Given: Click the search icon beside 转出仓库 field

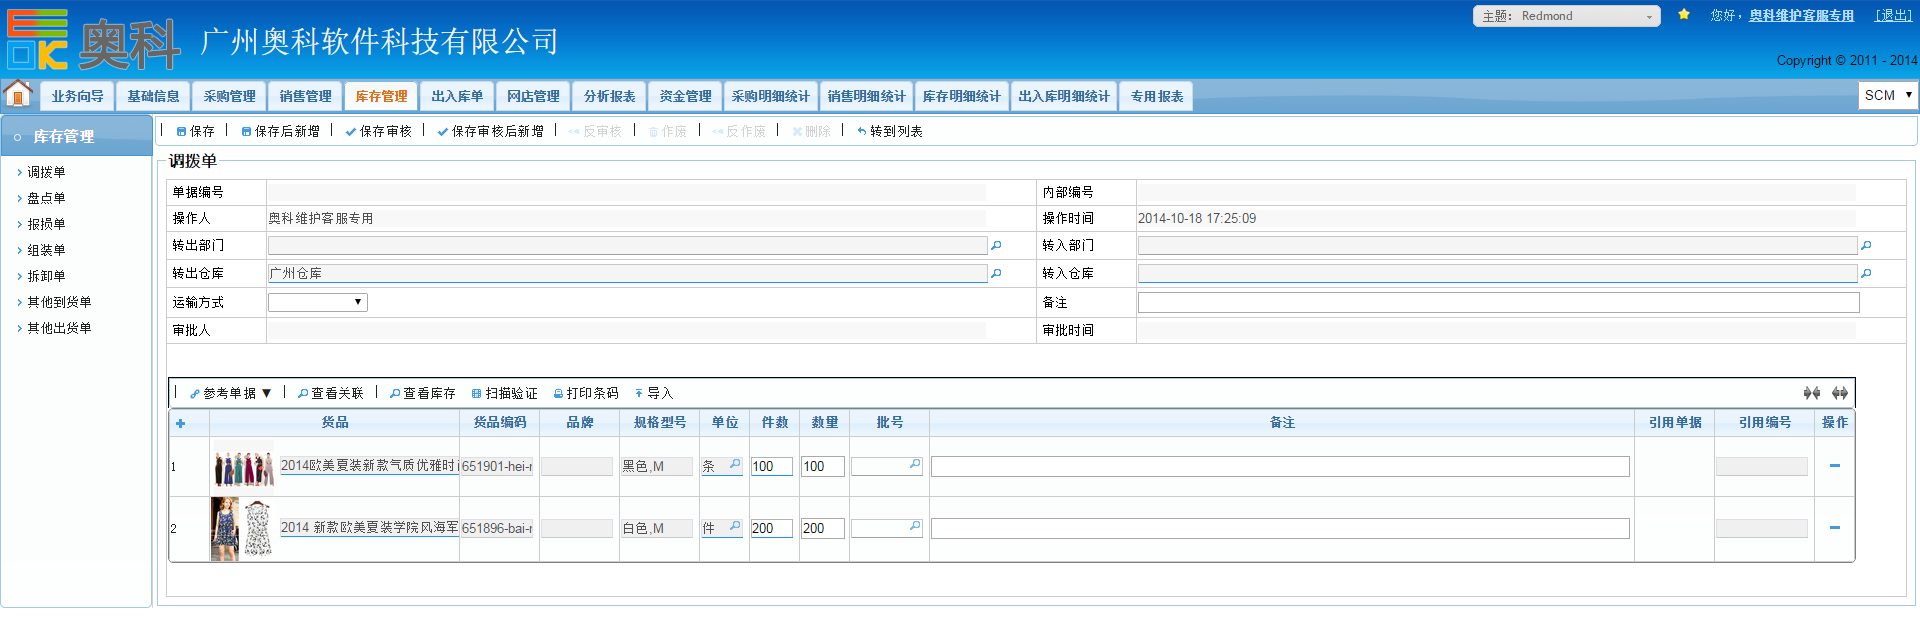Looking at the screenshot, I should [996, 273].
